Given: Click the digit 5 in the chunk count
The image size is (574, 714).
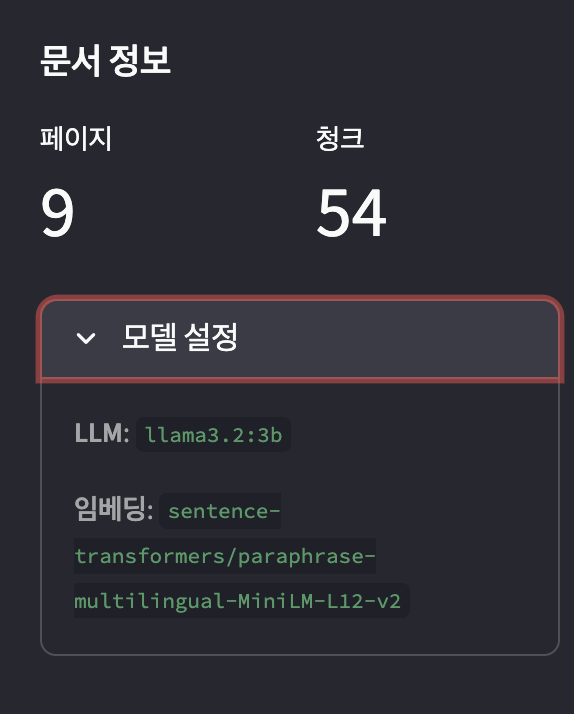Looking at the screenshot, I should [333, 213].
